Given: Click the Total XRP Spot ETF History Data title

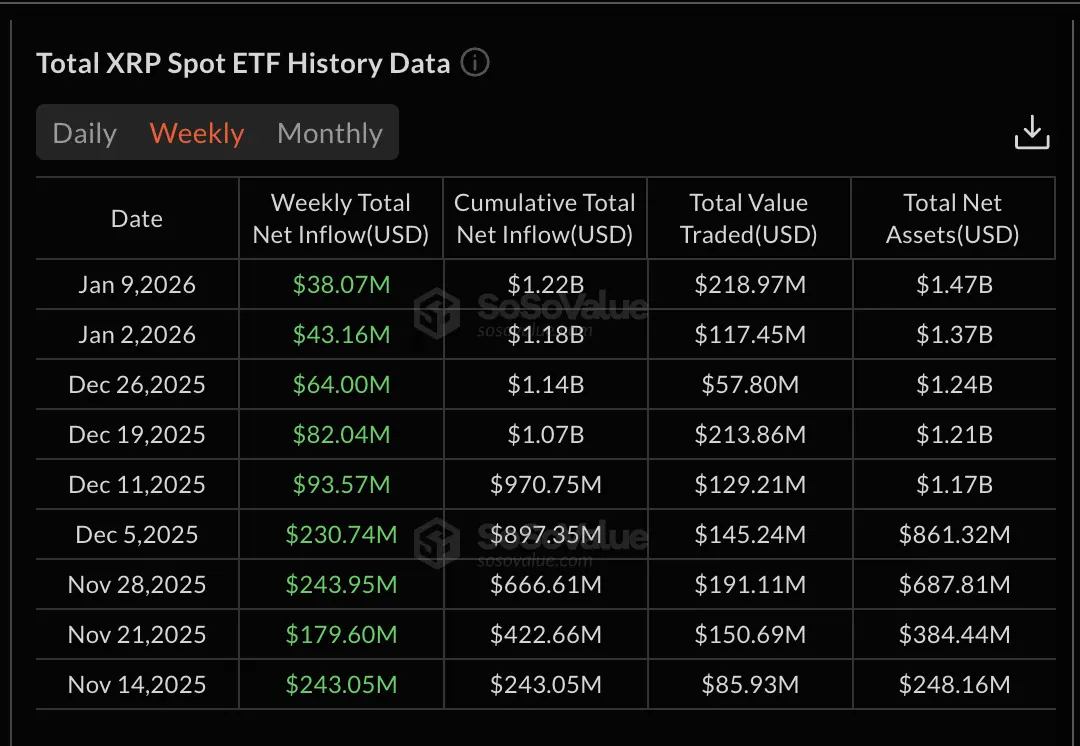Looking at the screenshot, I should click(242, 63).
